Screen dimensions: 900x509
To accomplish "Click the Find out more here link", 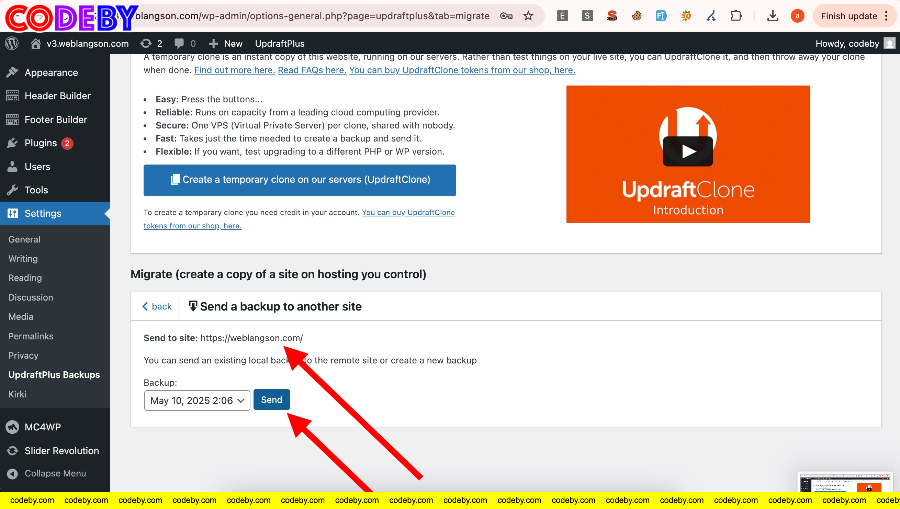I will (234, 70).
